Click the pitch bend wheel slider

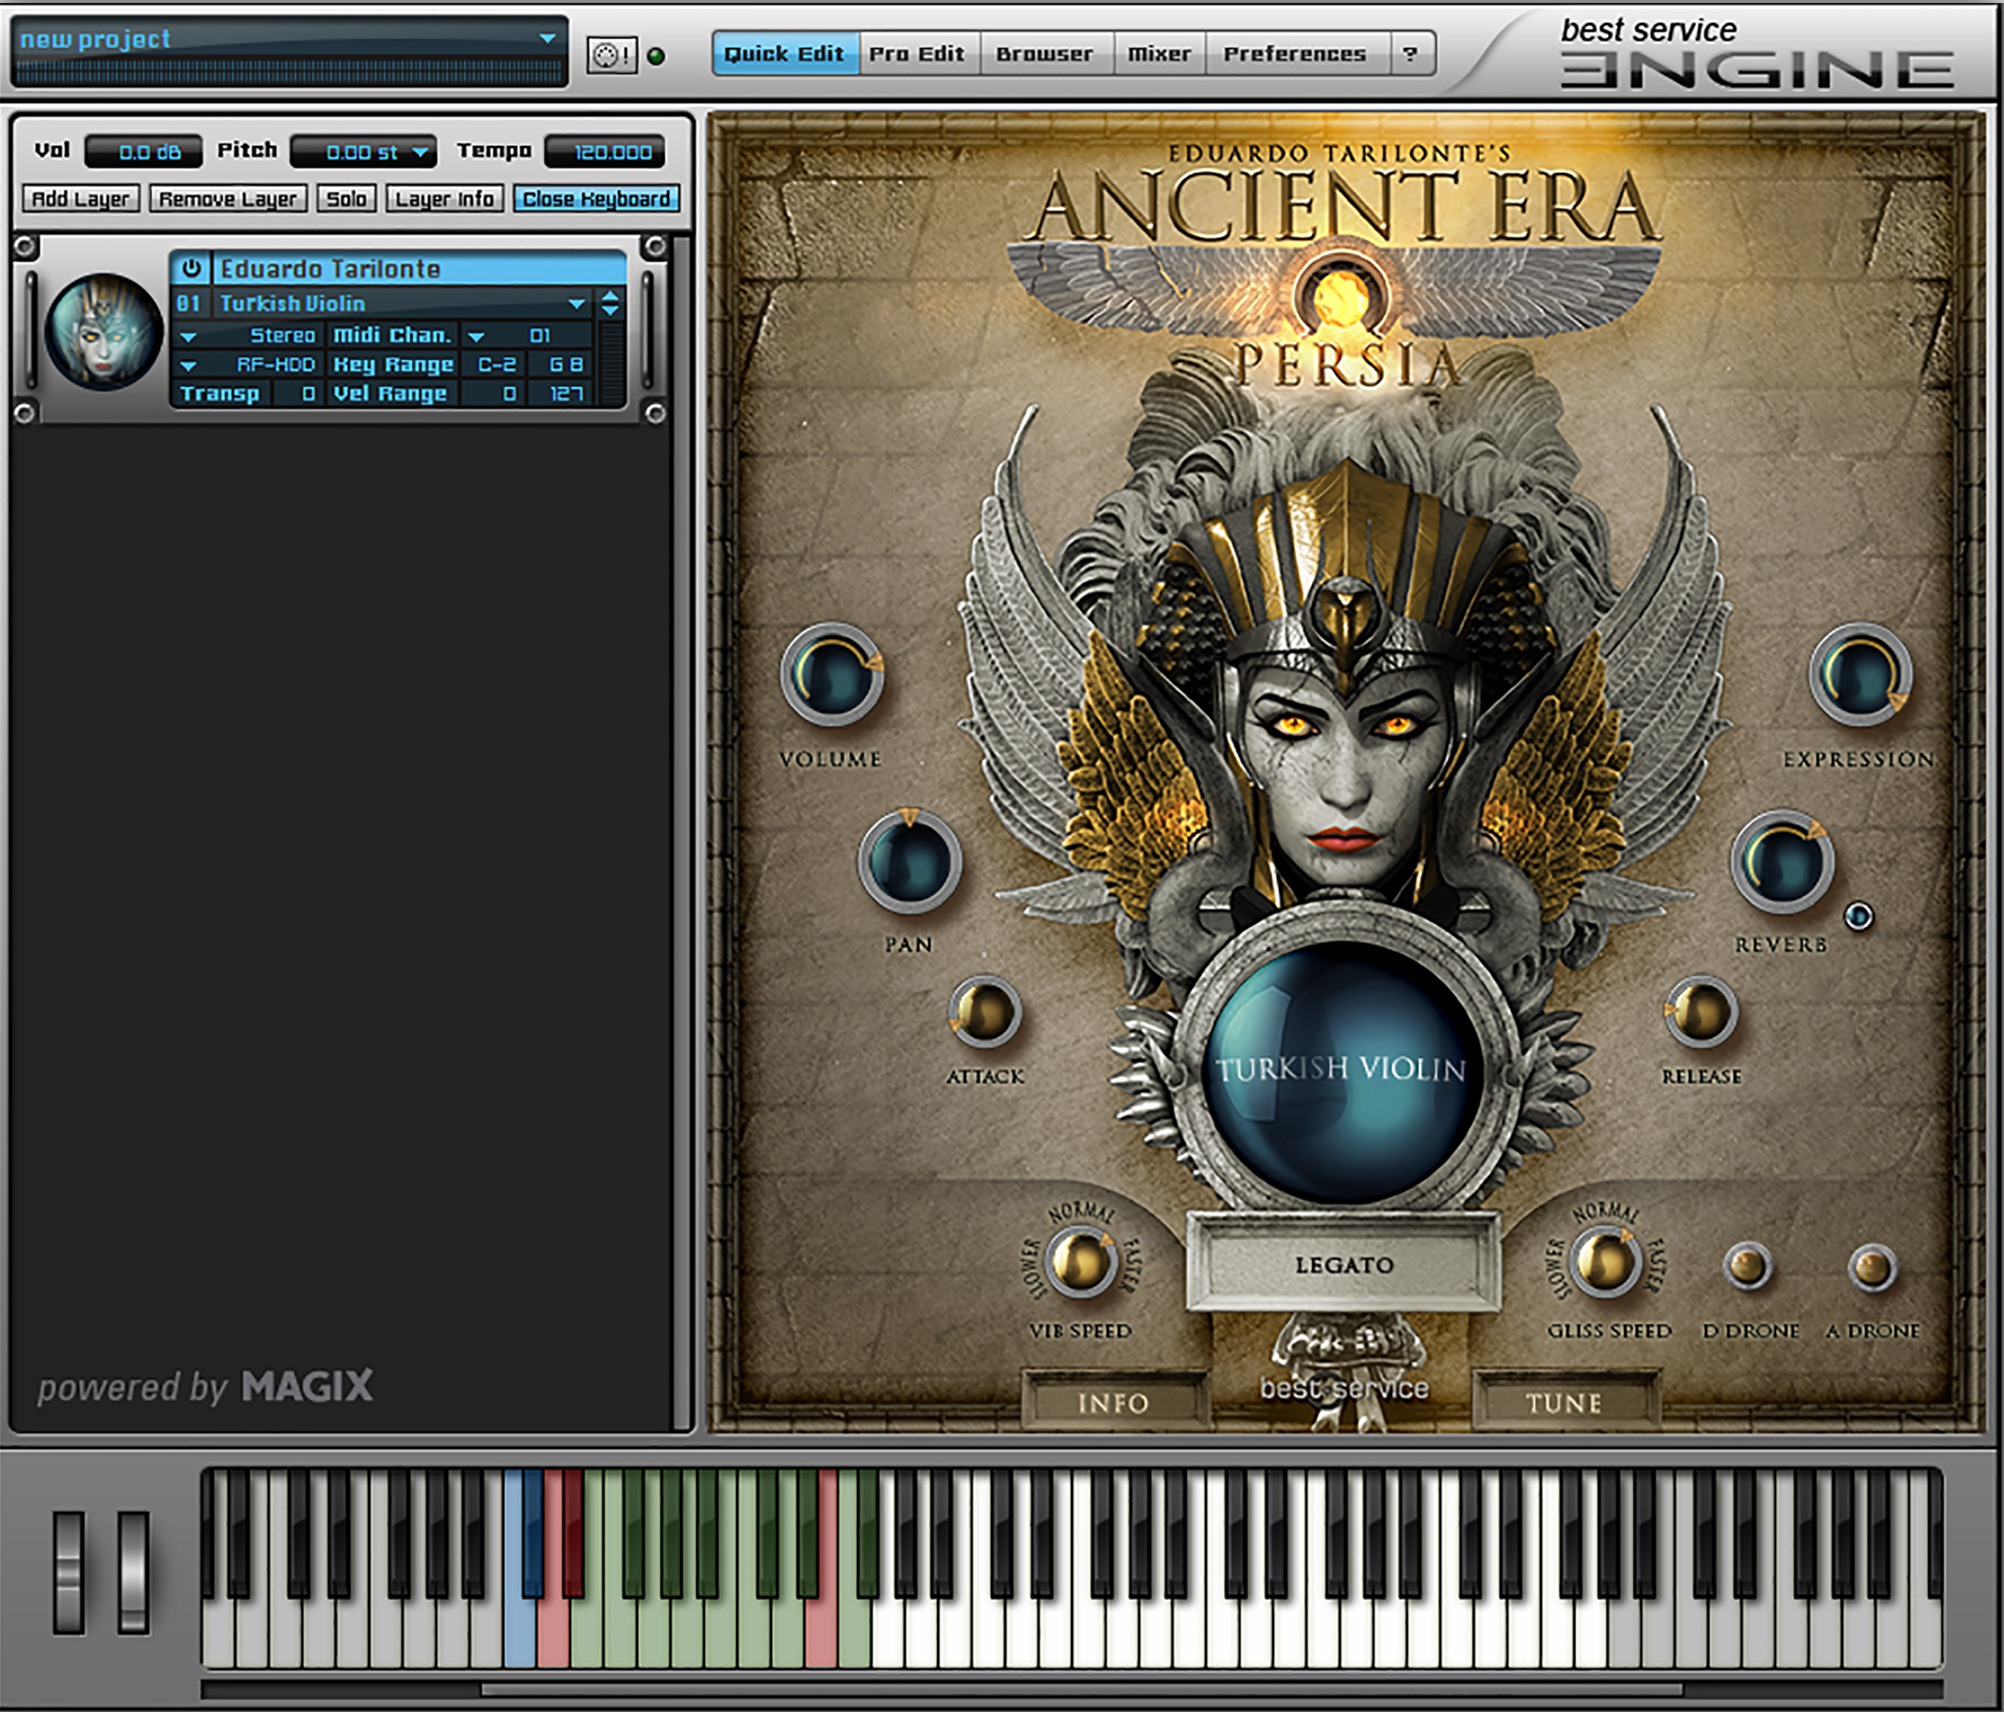coord(69,1572)
